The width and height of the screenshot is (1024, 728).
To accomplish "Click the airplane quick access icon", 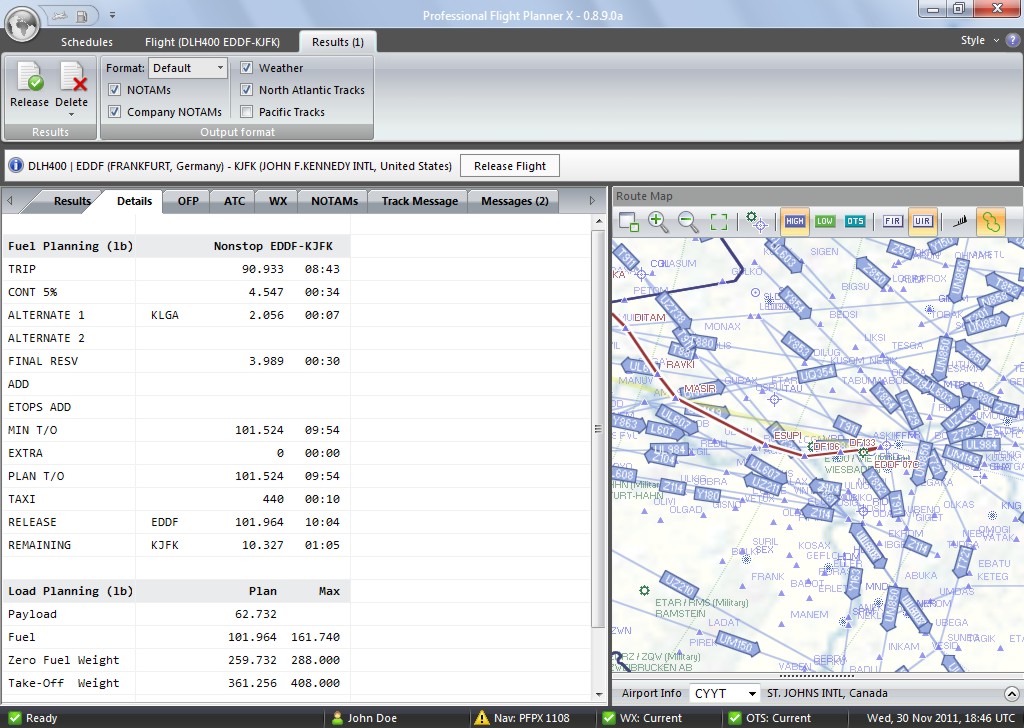I will click(x=59, y=15).
